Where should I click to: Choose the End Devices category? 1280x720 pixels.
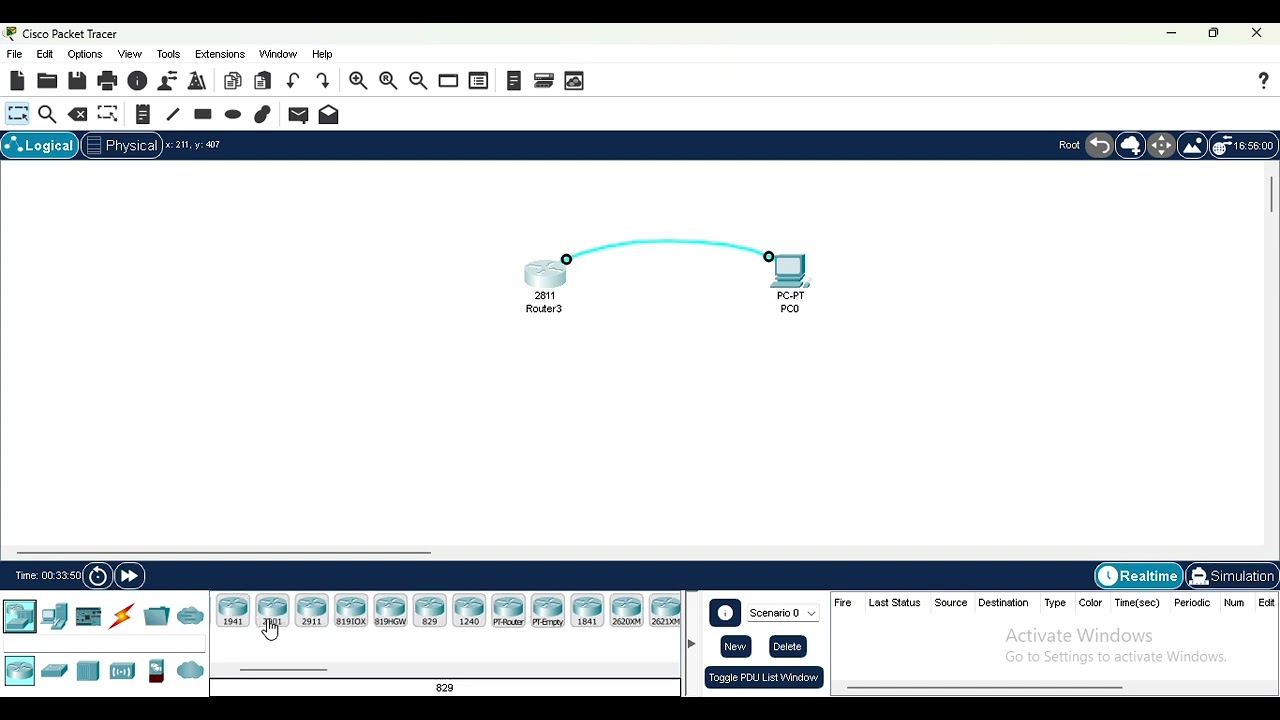(x=54, y=616)
